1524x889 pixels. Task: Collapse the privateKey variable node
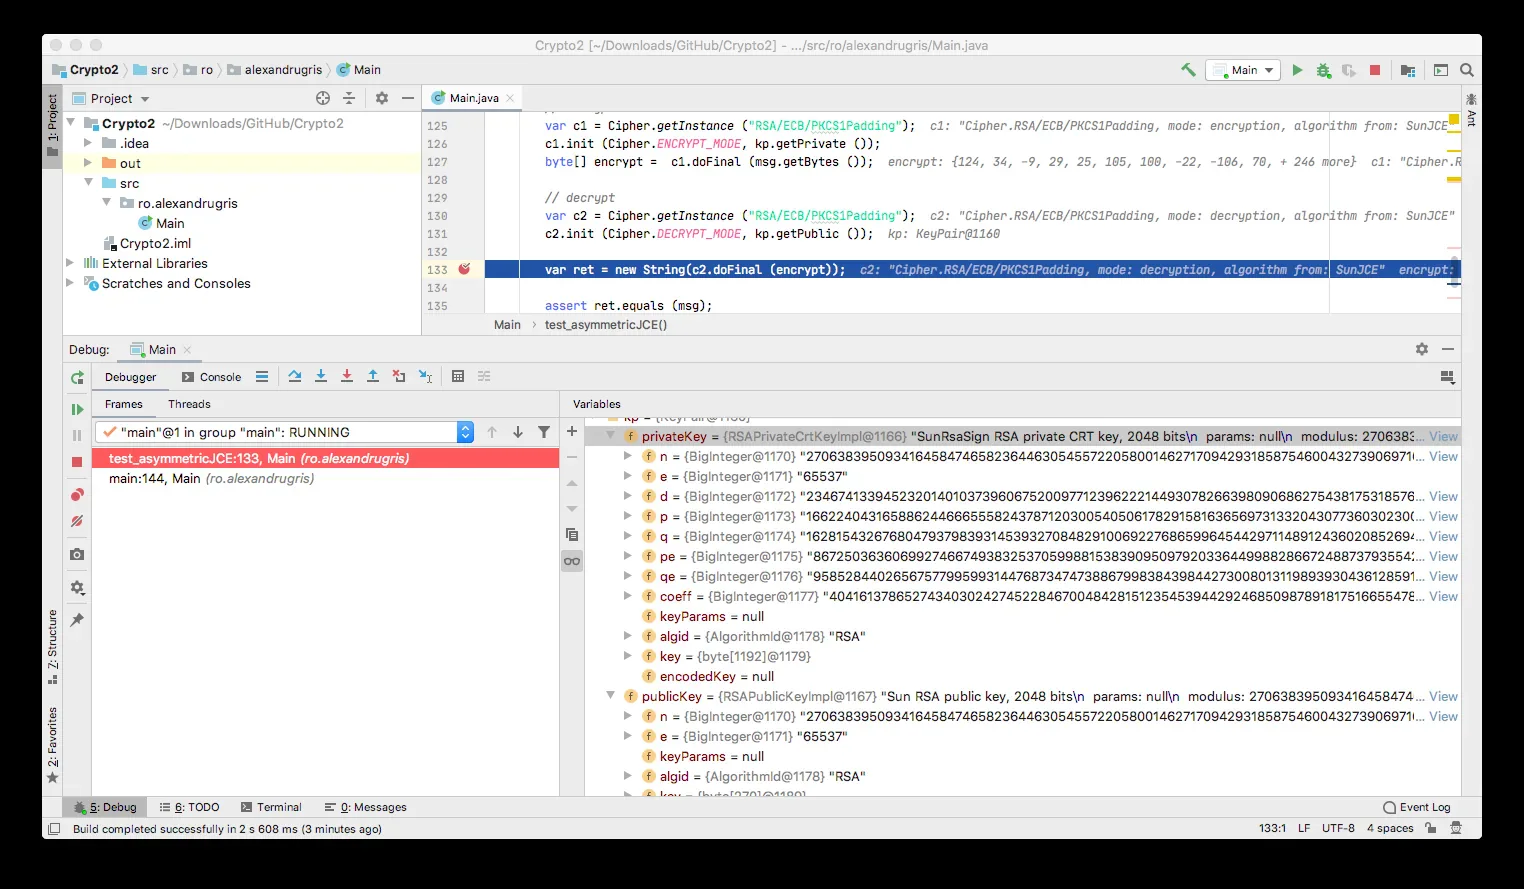coord(610,436)
